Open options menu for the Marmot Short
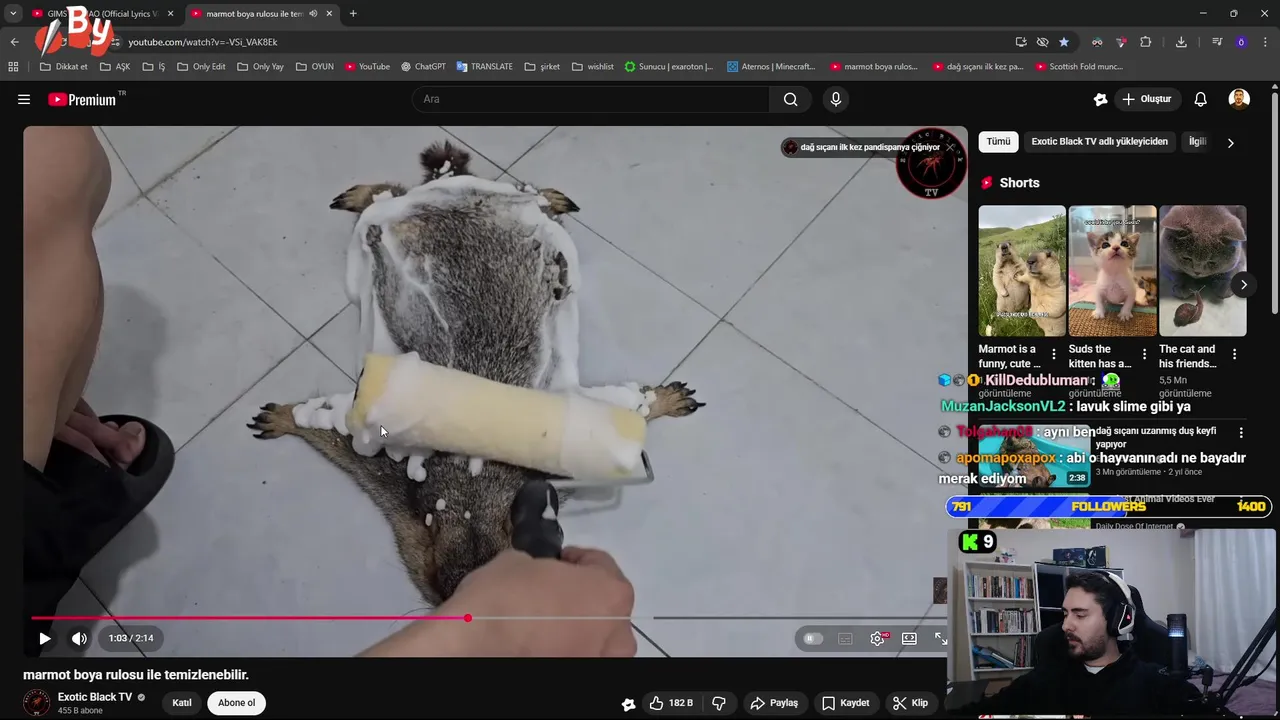Image resolution: width=1280 pixels, height=720 pixels. click(1054, 354)
